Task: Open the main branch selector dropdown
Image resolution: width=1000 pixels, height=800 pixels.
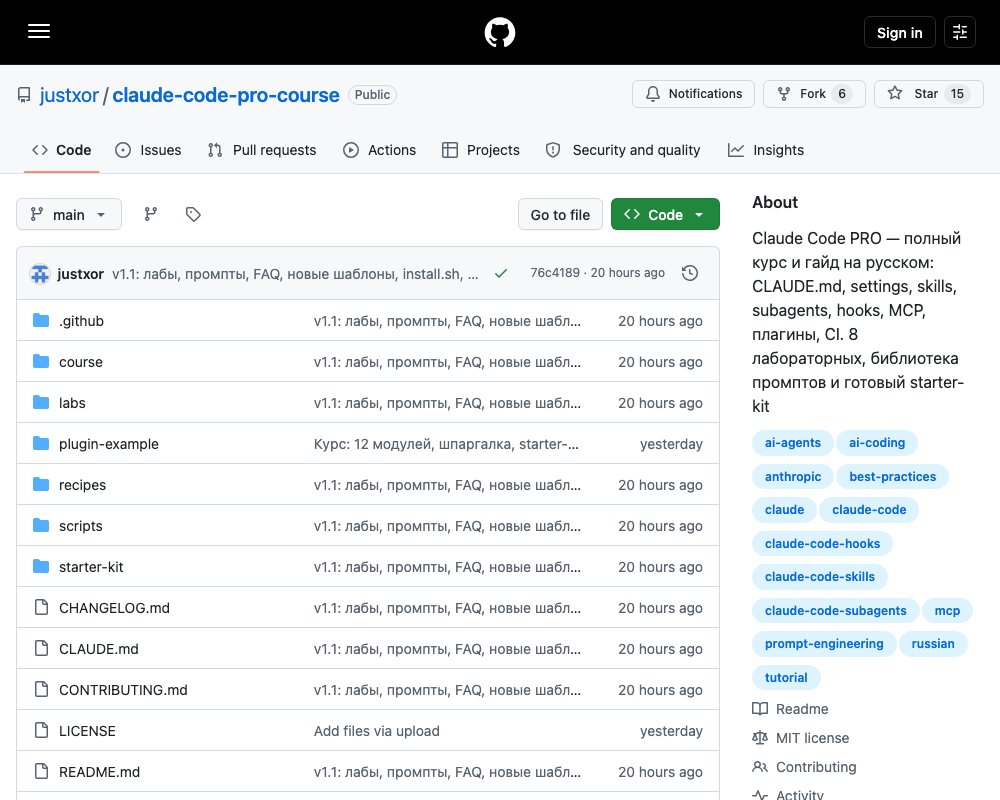Action: point(69,214)
